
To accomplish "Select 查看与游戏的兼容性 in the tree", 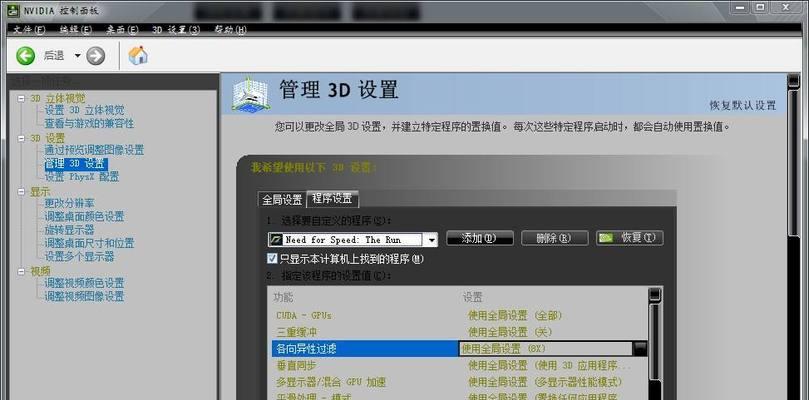I will click(89, 124).
